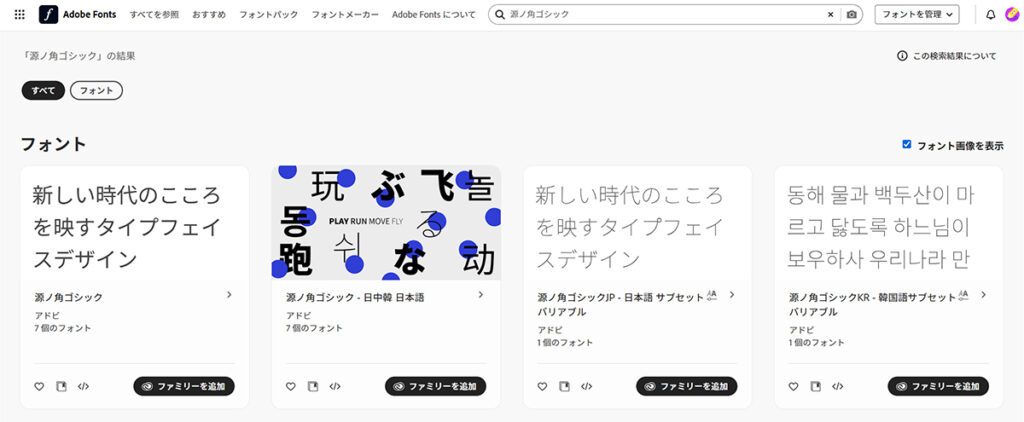Go to すべてを参照 menu
This screenshot has height=422, width=1024.
click(154, 14)
